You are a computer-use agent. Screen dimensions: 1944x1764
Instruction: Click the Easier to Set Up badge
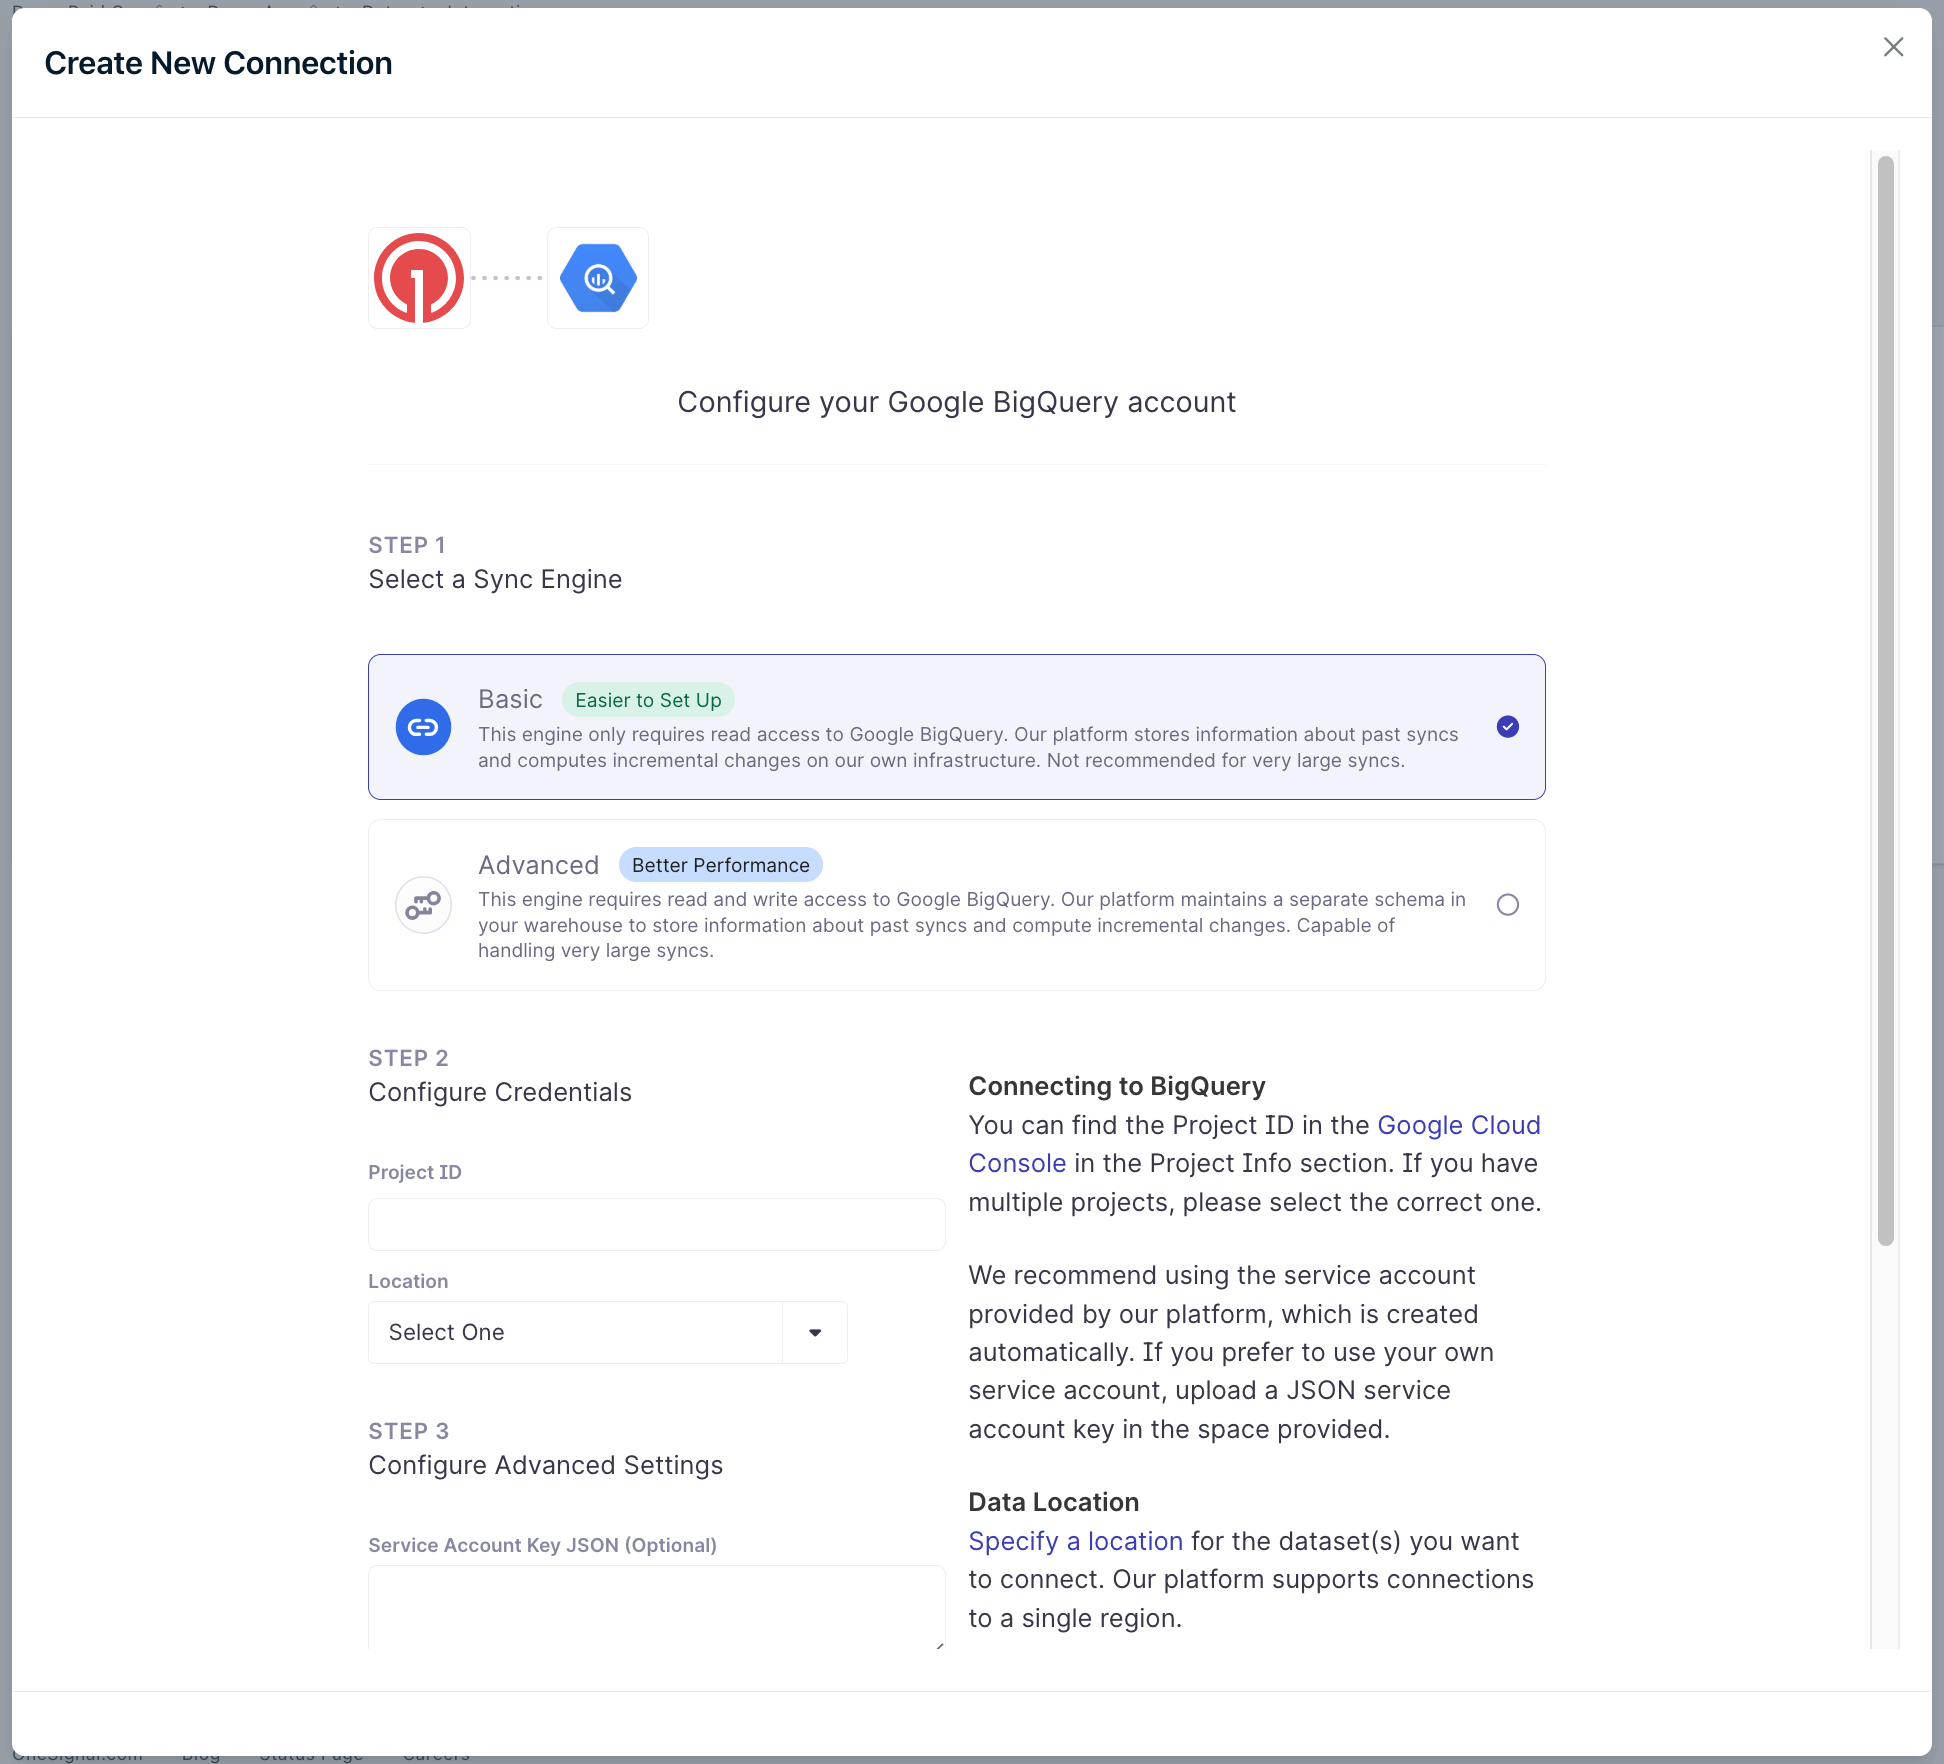coord(648,700)
